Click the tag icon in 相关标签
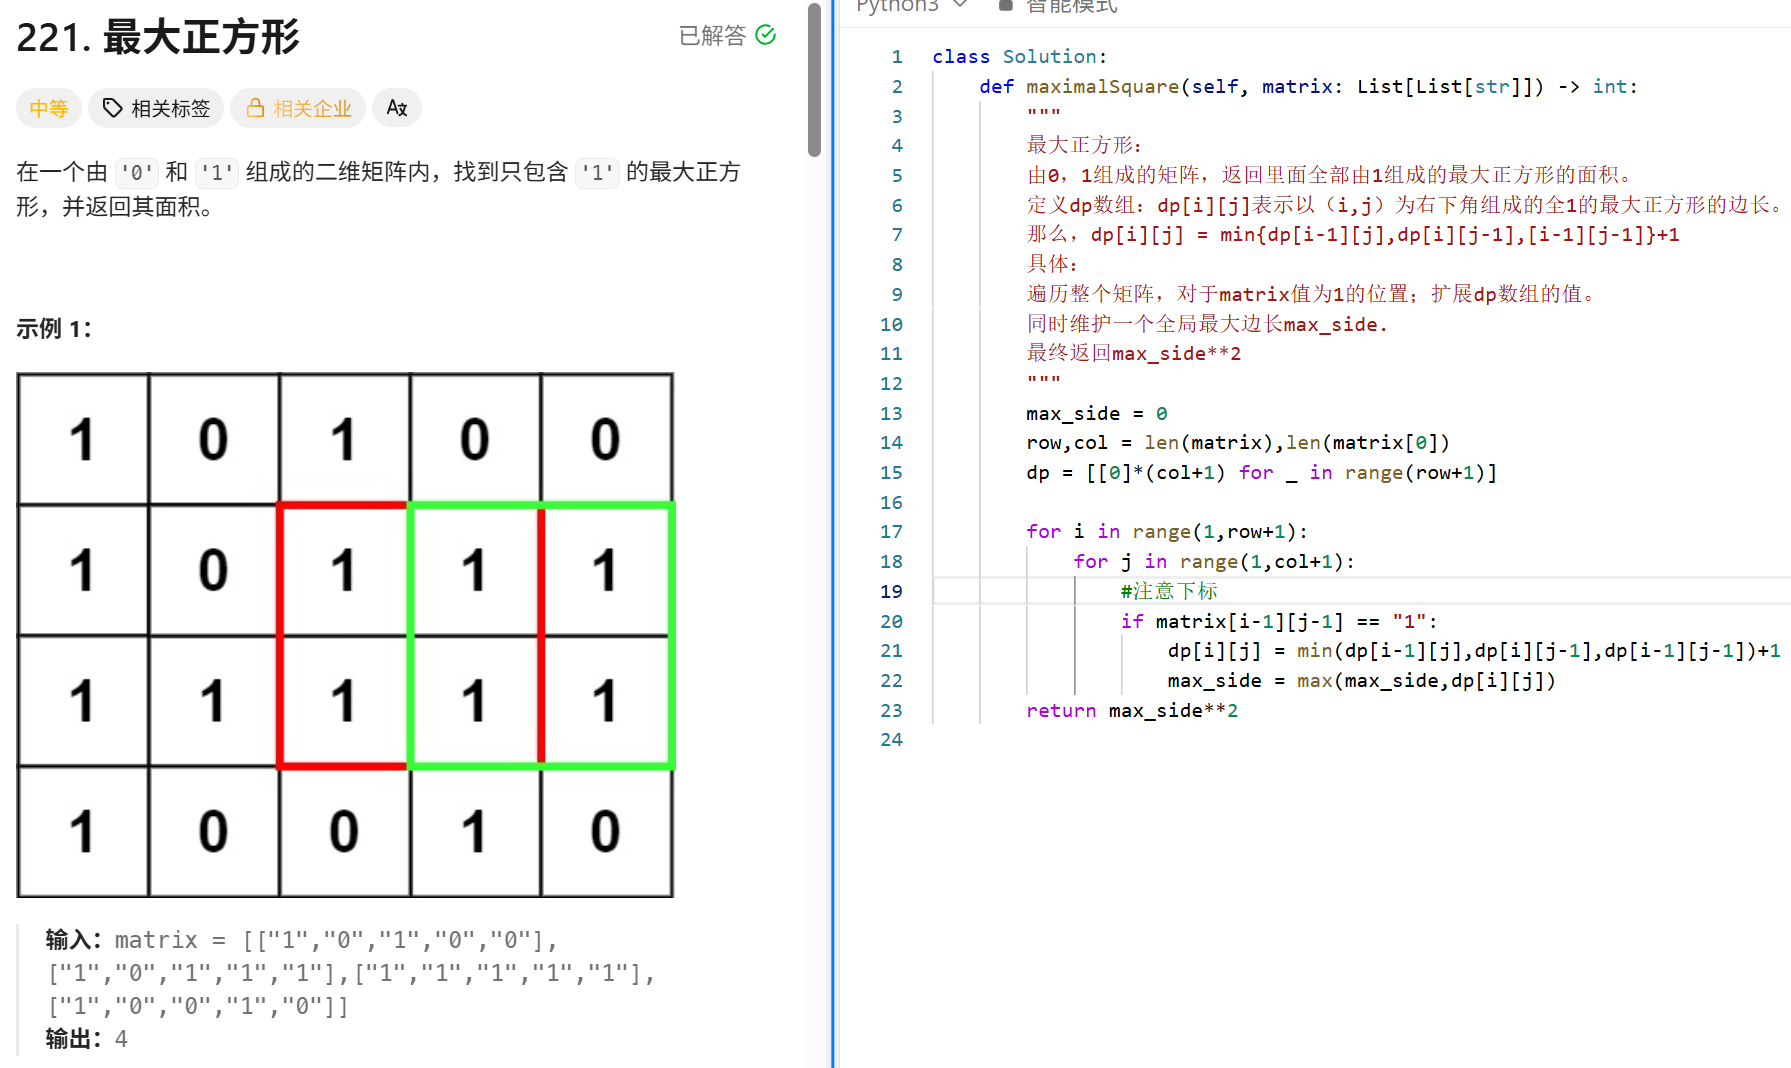Screen dimensions: 1791x1068 (x=113, y=108)
